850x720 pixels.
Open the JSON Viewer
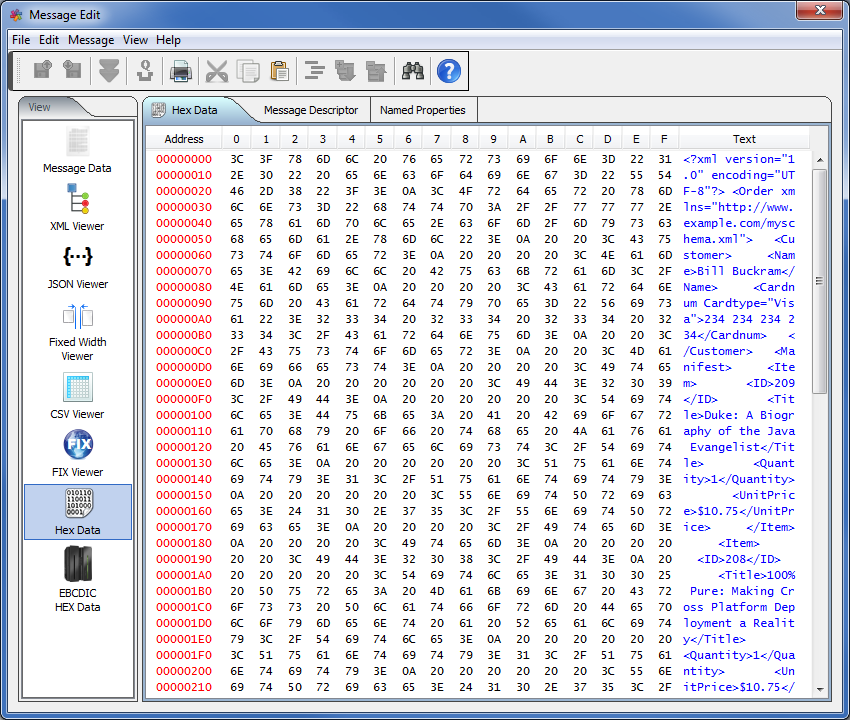pos(78,267)
